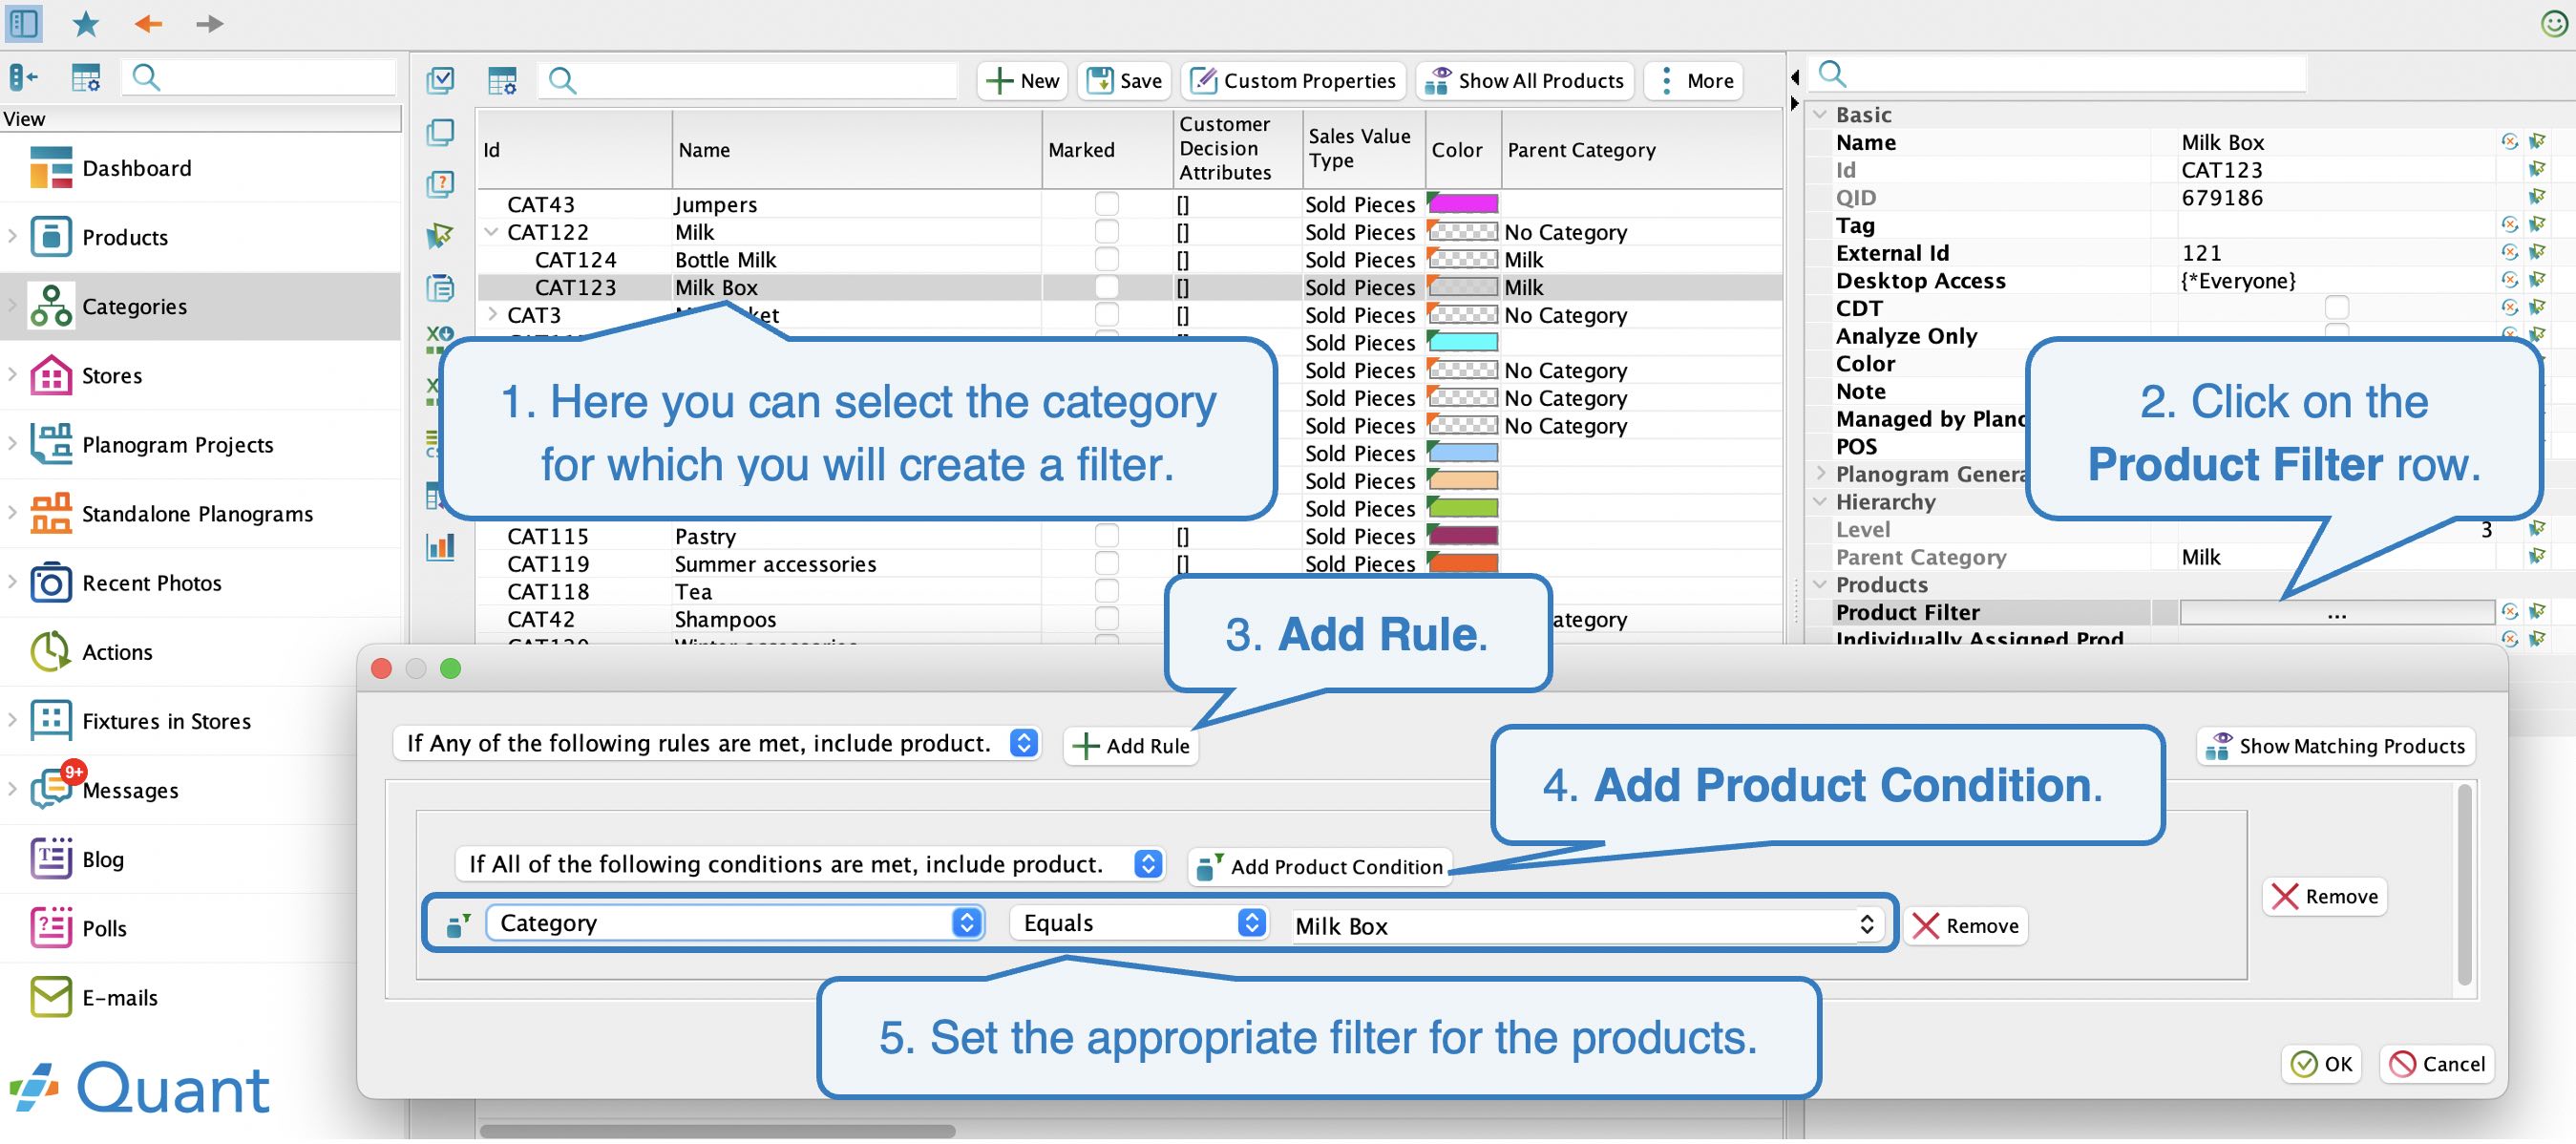
Task: Click the orange swatch for Summer accessories
Action: click(x=1462, y=564)
